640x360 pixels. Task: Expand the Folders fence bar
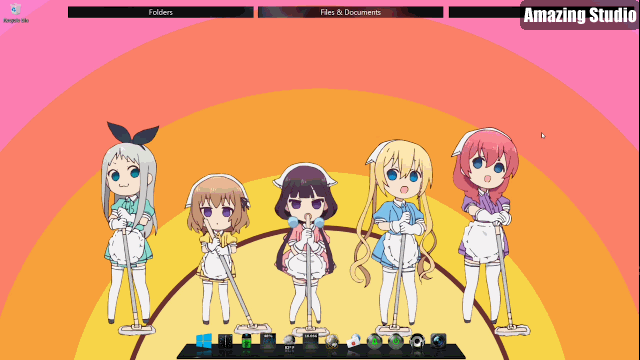[160, 12]
